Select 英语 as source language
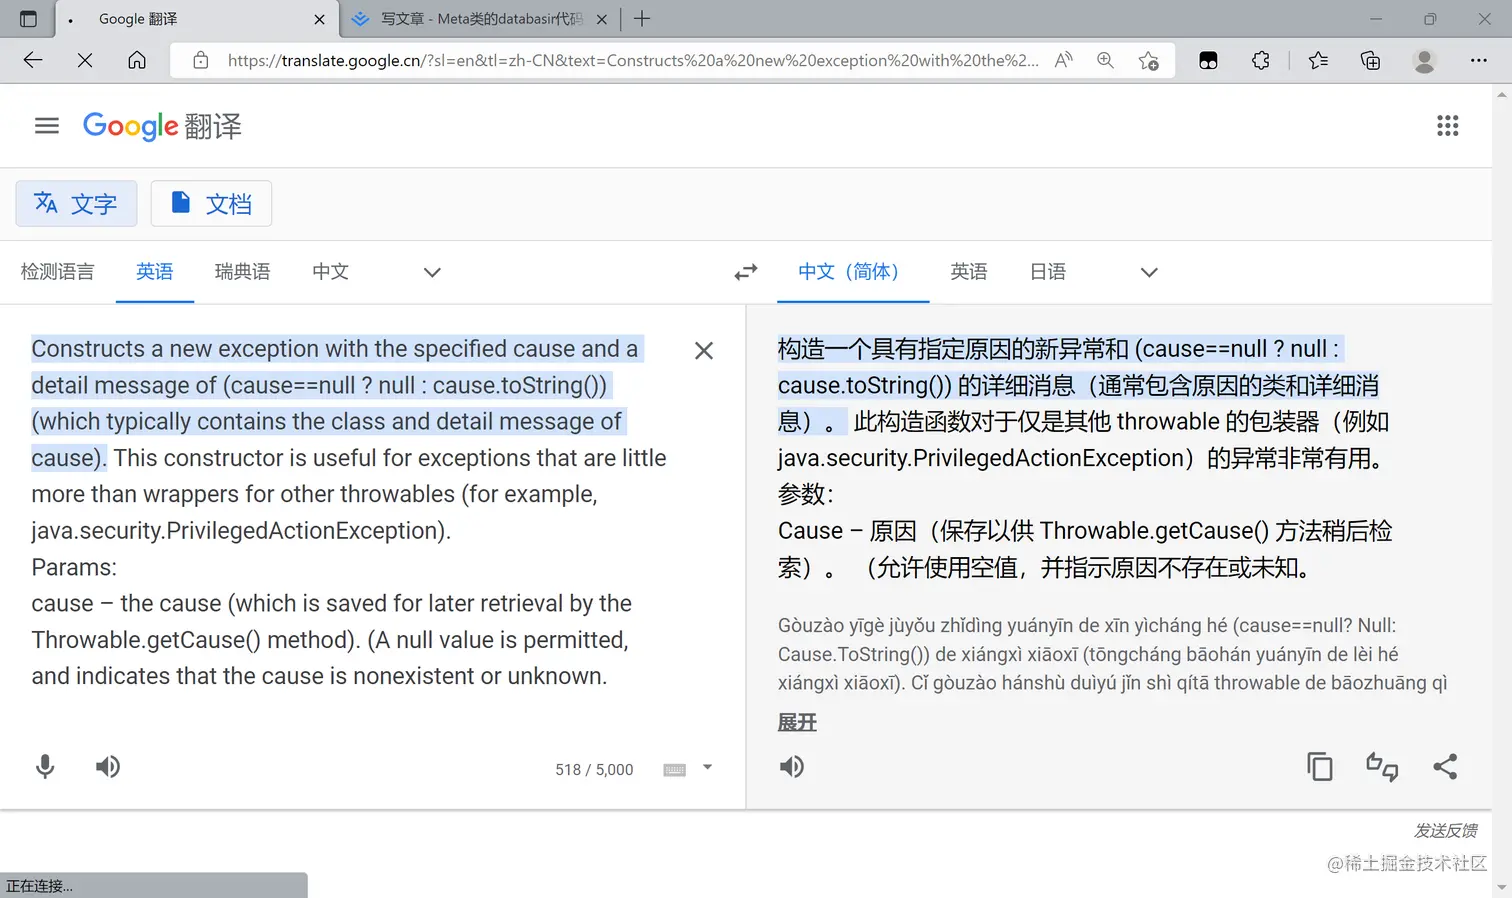 coord(155,272)
